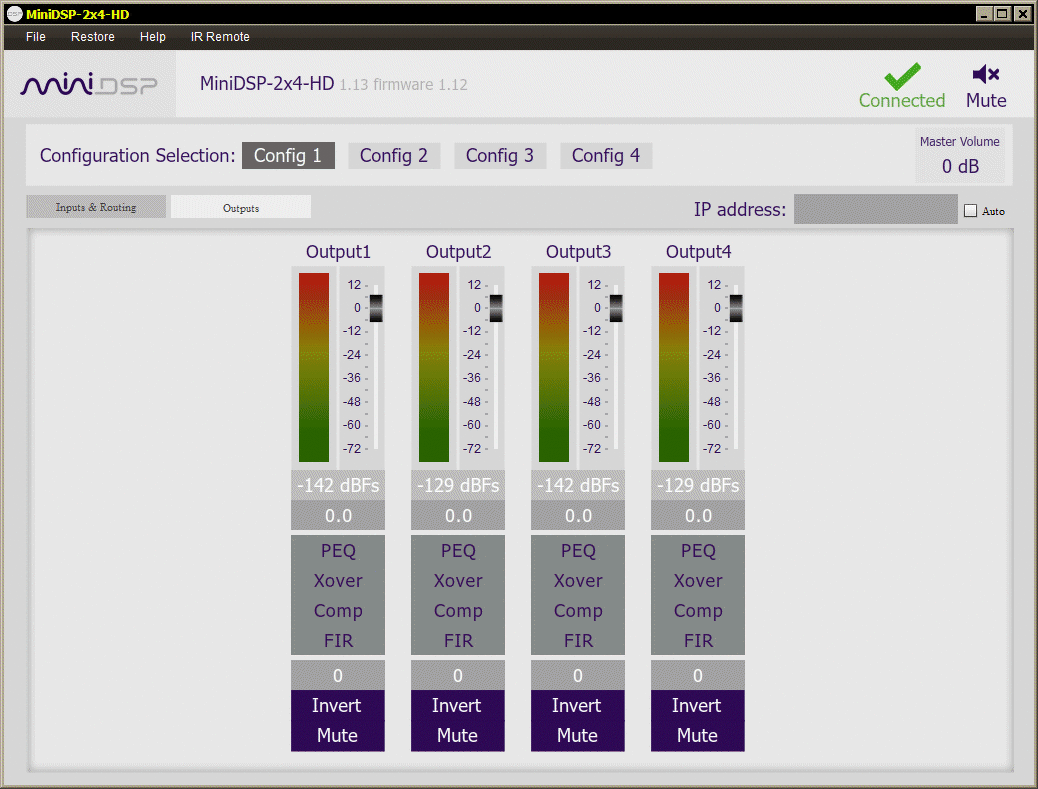Screen dimensions: 1038x789
Task: Select Config 2 preset
Action: tap(394, 156)
